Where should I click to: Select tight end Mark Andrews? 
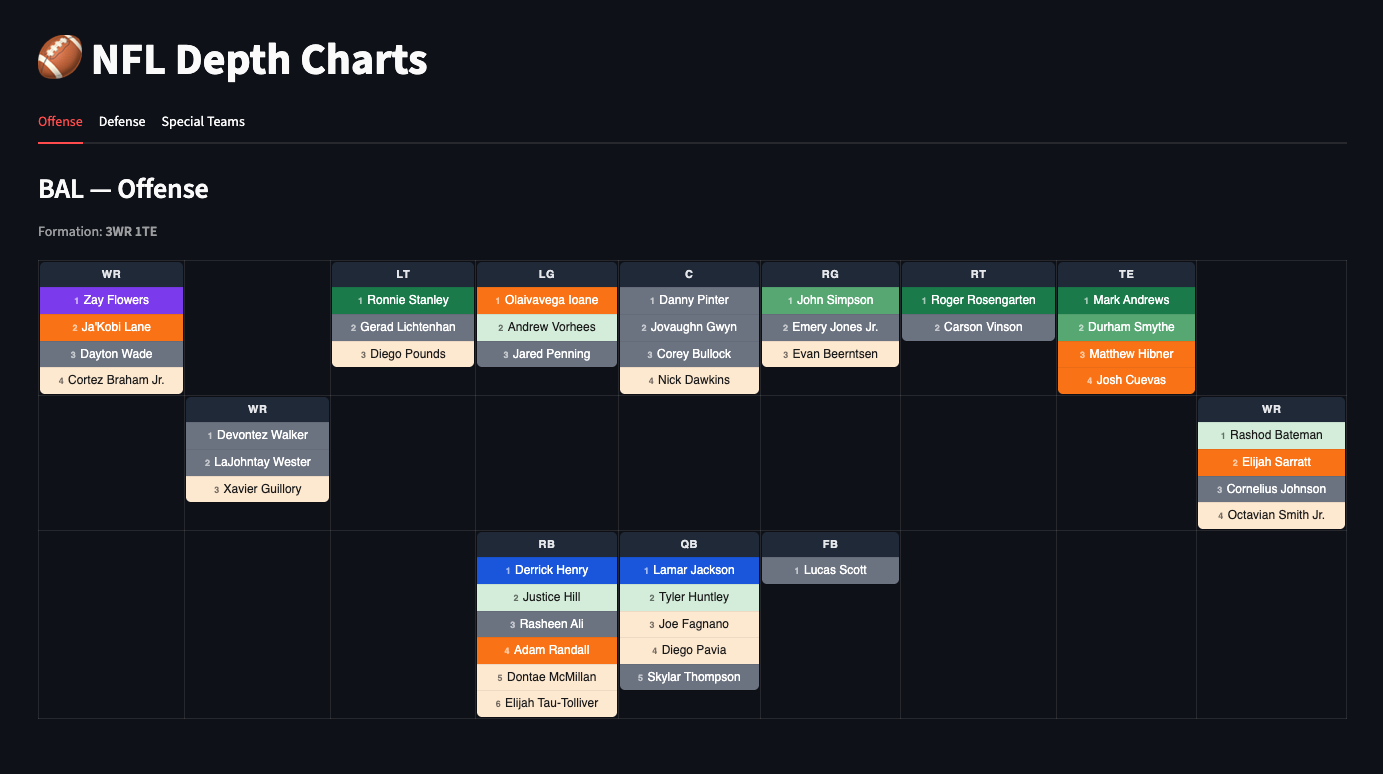point(1126,300)
